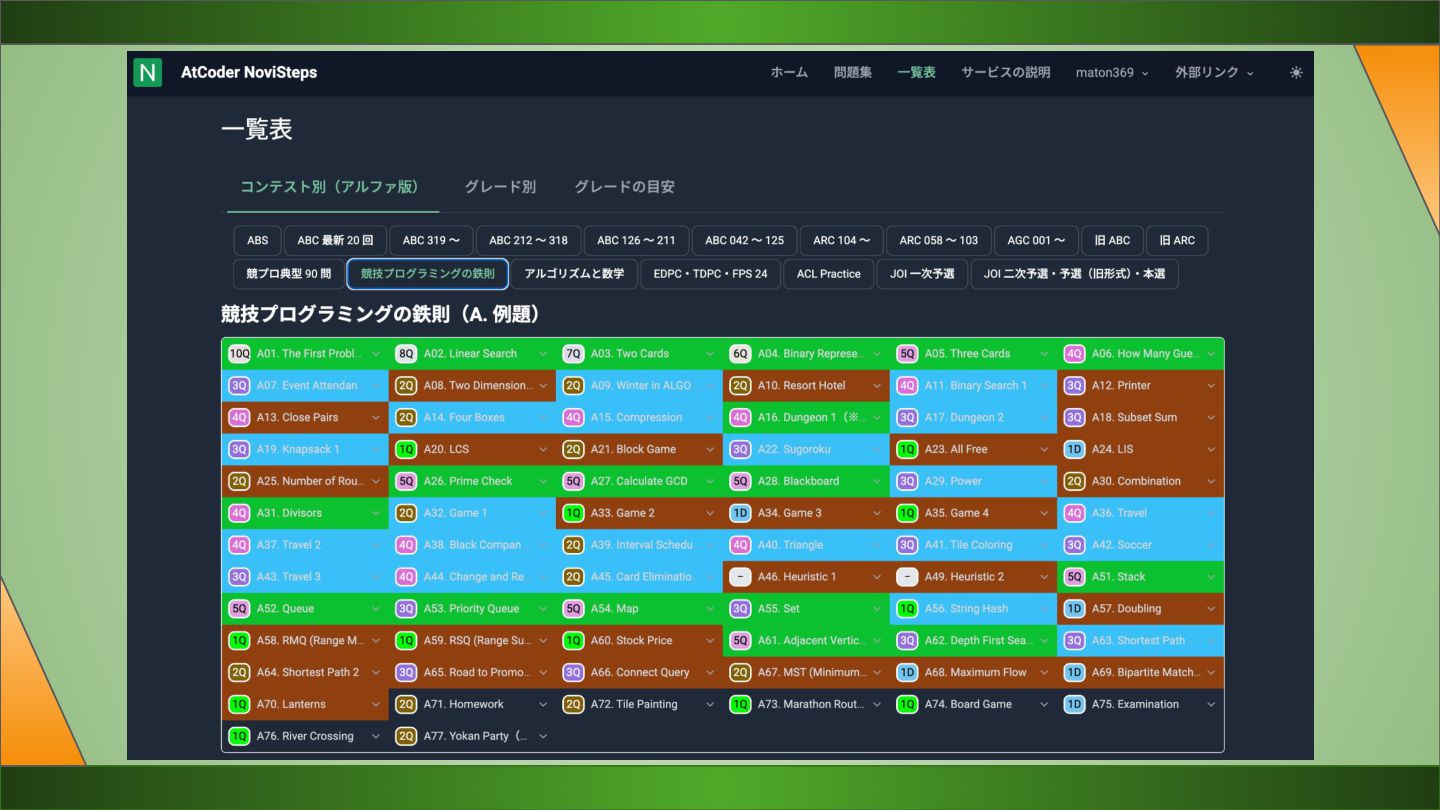Click the 1D badge on A34 Game 3
The width and height of the screenshot is (1440, 810).
tap(740, 513)
